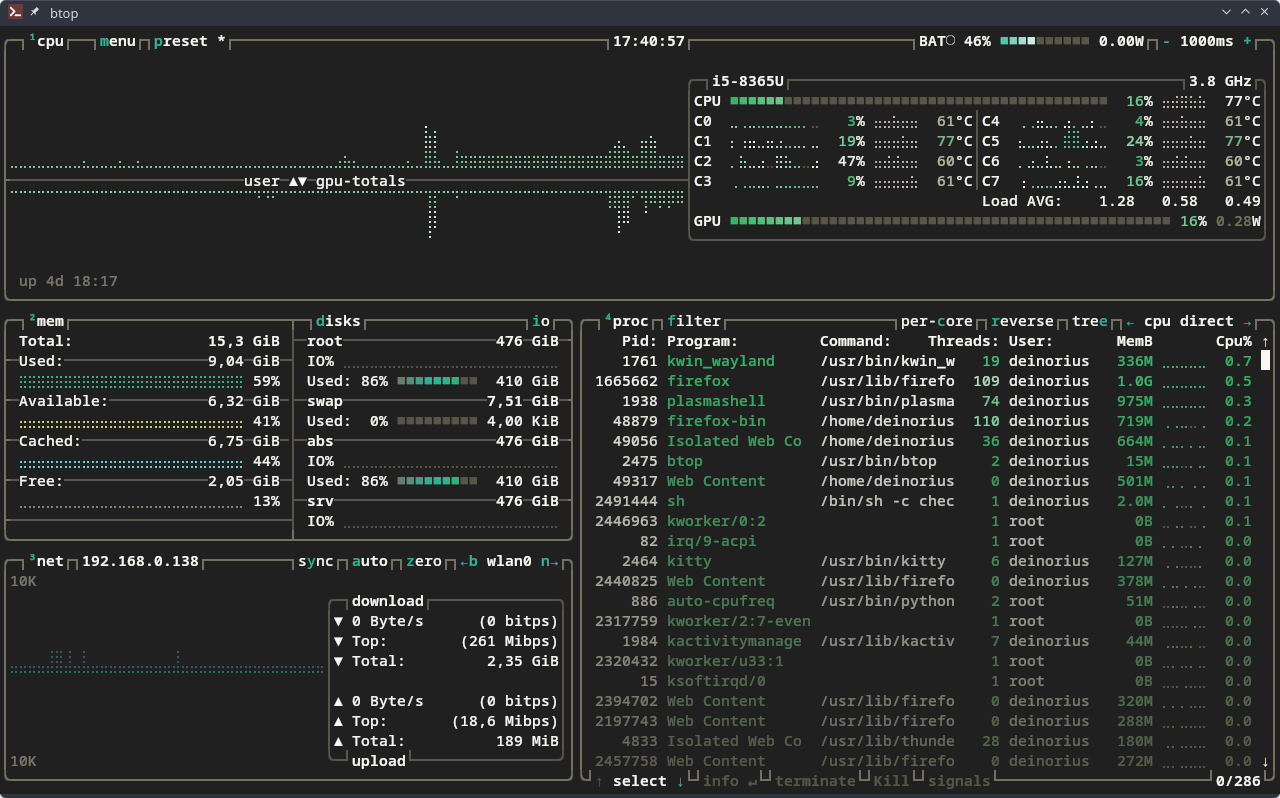Cycle the preset option in cpu box

click(180, 41)
